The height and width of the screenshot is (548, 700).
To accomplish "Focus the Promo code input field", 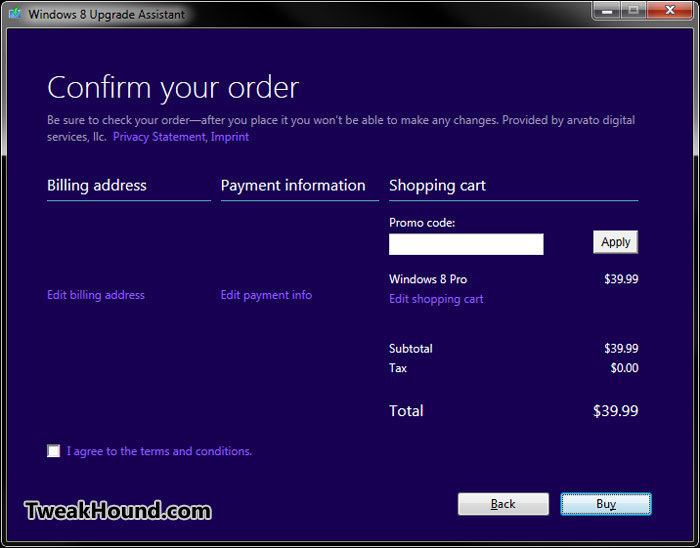I will click(466, 244).
